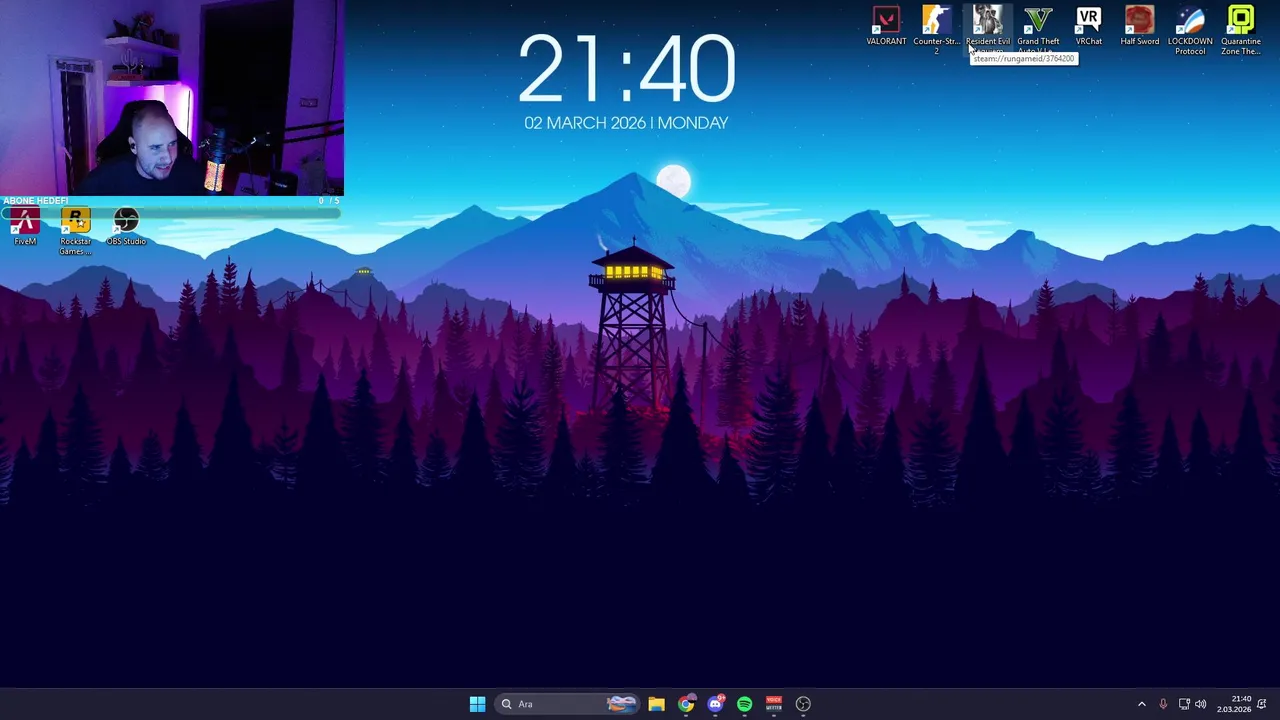Select the OBS Studio desktop shortcut

(126, 227)
